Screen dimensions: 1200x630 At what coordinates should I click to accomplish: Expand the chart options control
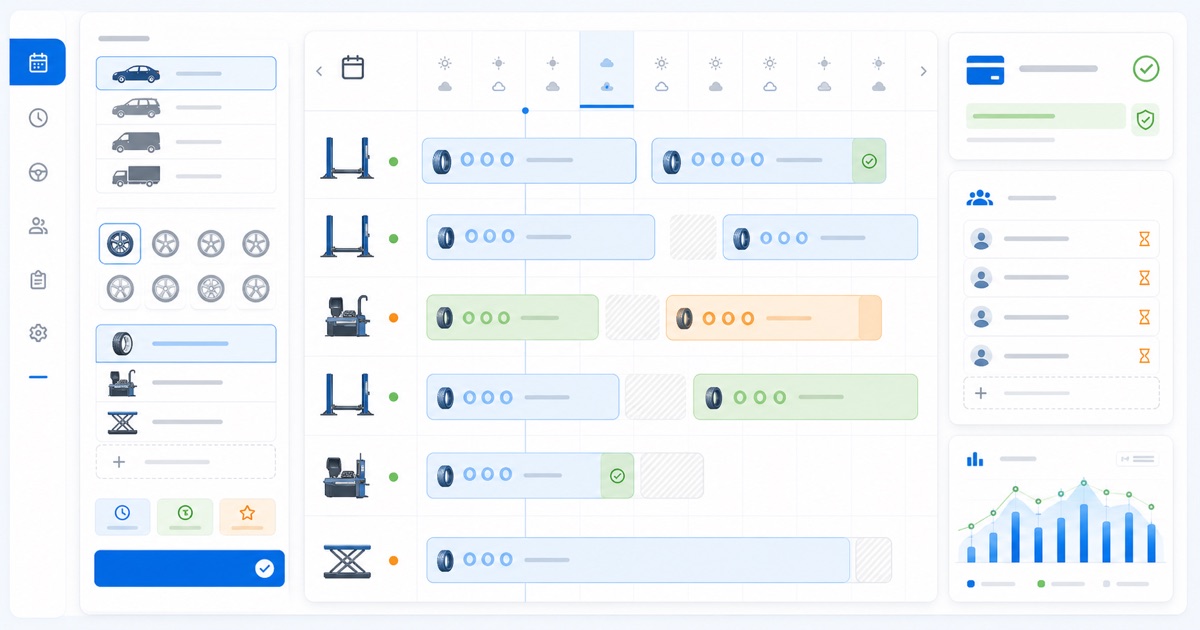[1137, 459]
